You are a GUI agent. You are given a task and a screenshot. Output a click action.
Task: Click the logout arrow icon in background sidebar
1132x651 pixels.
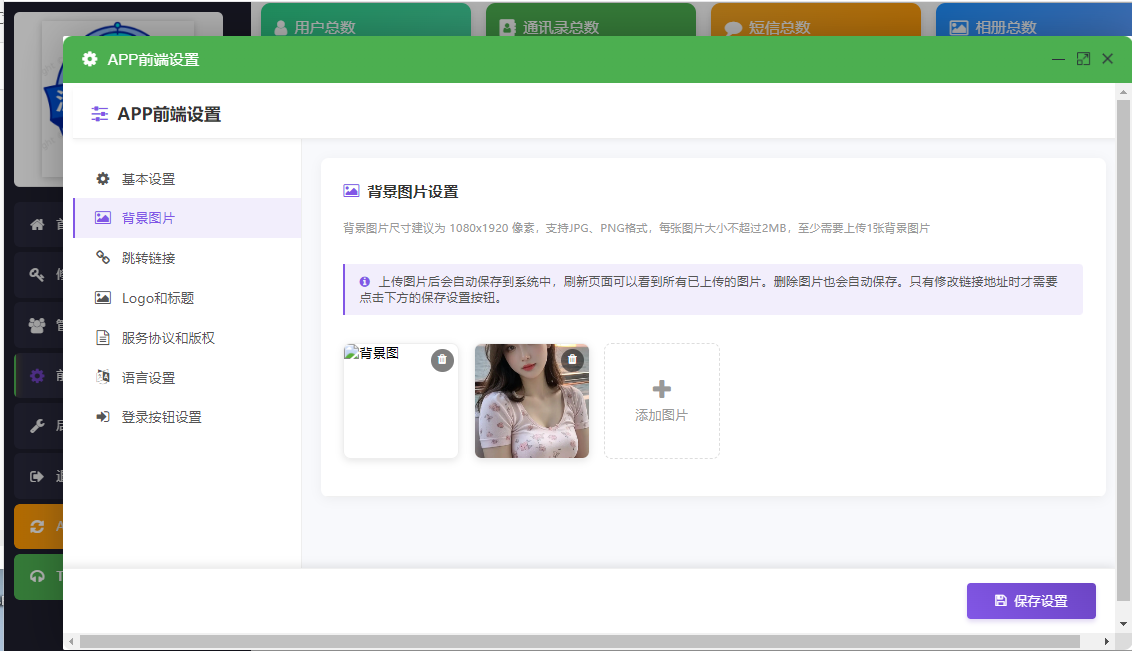(37, 476)
